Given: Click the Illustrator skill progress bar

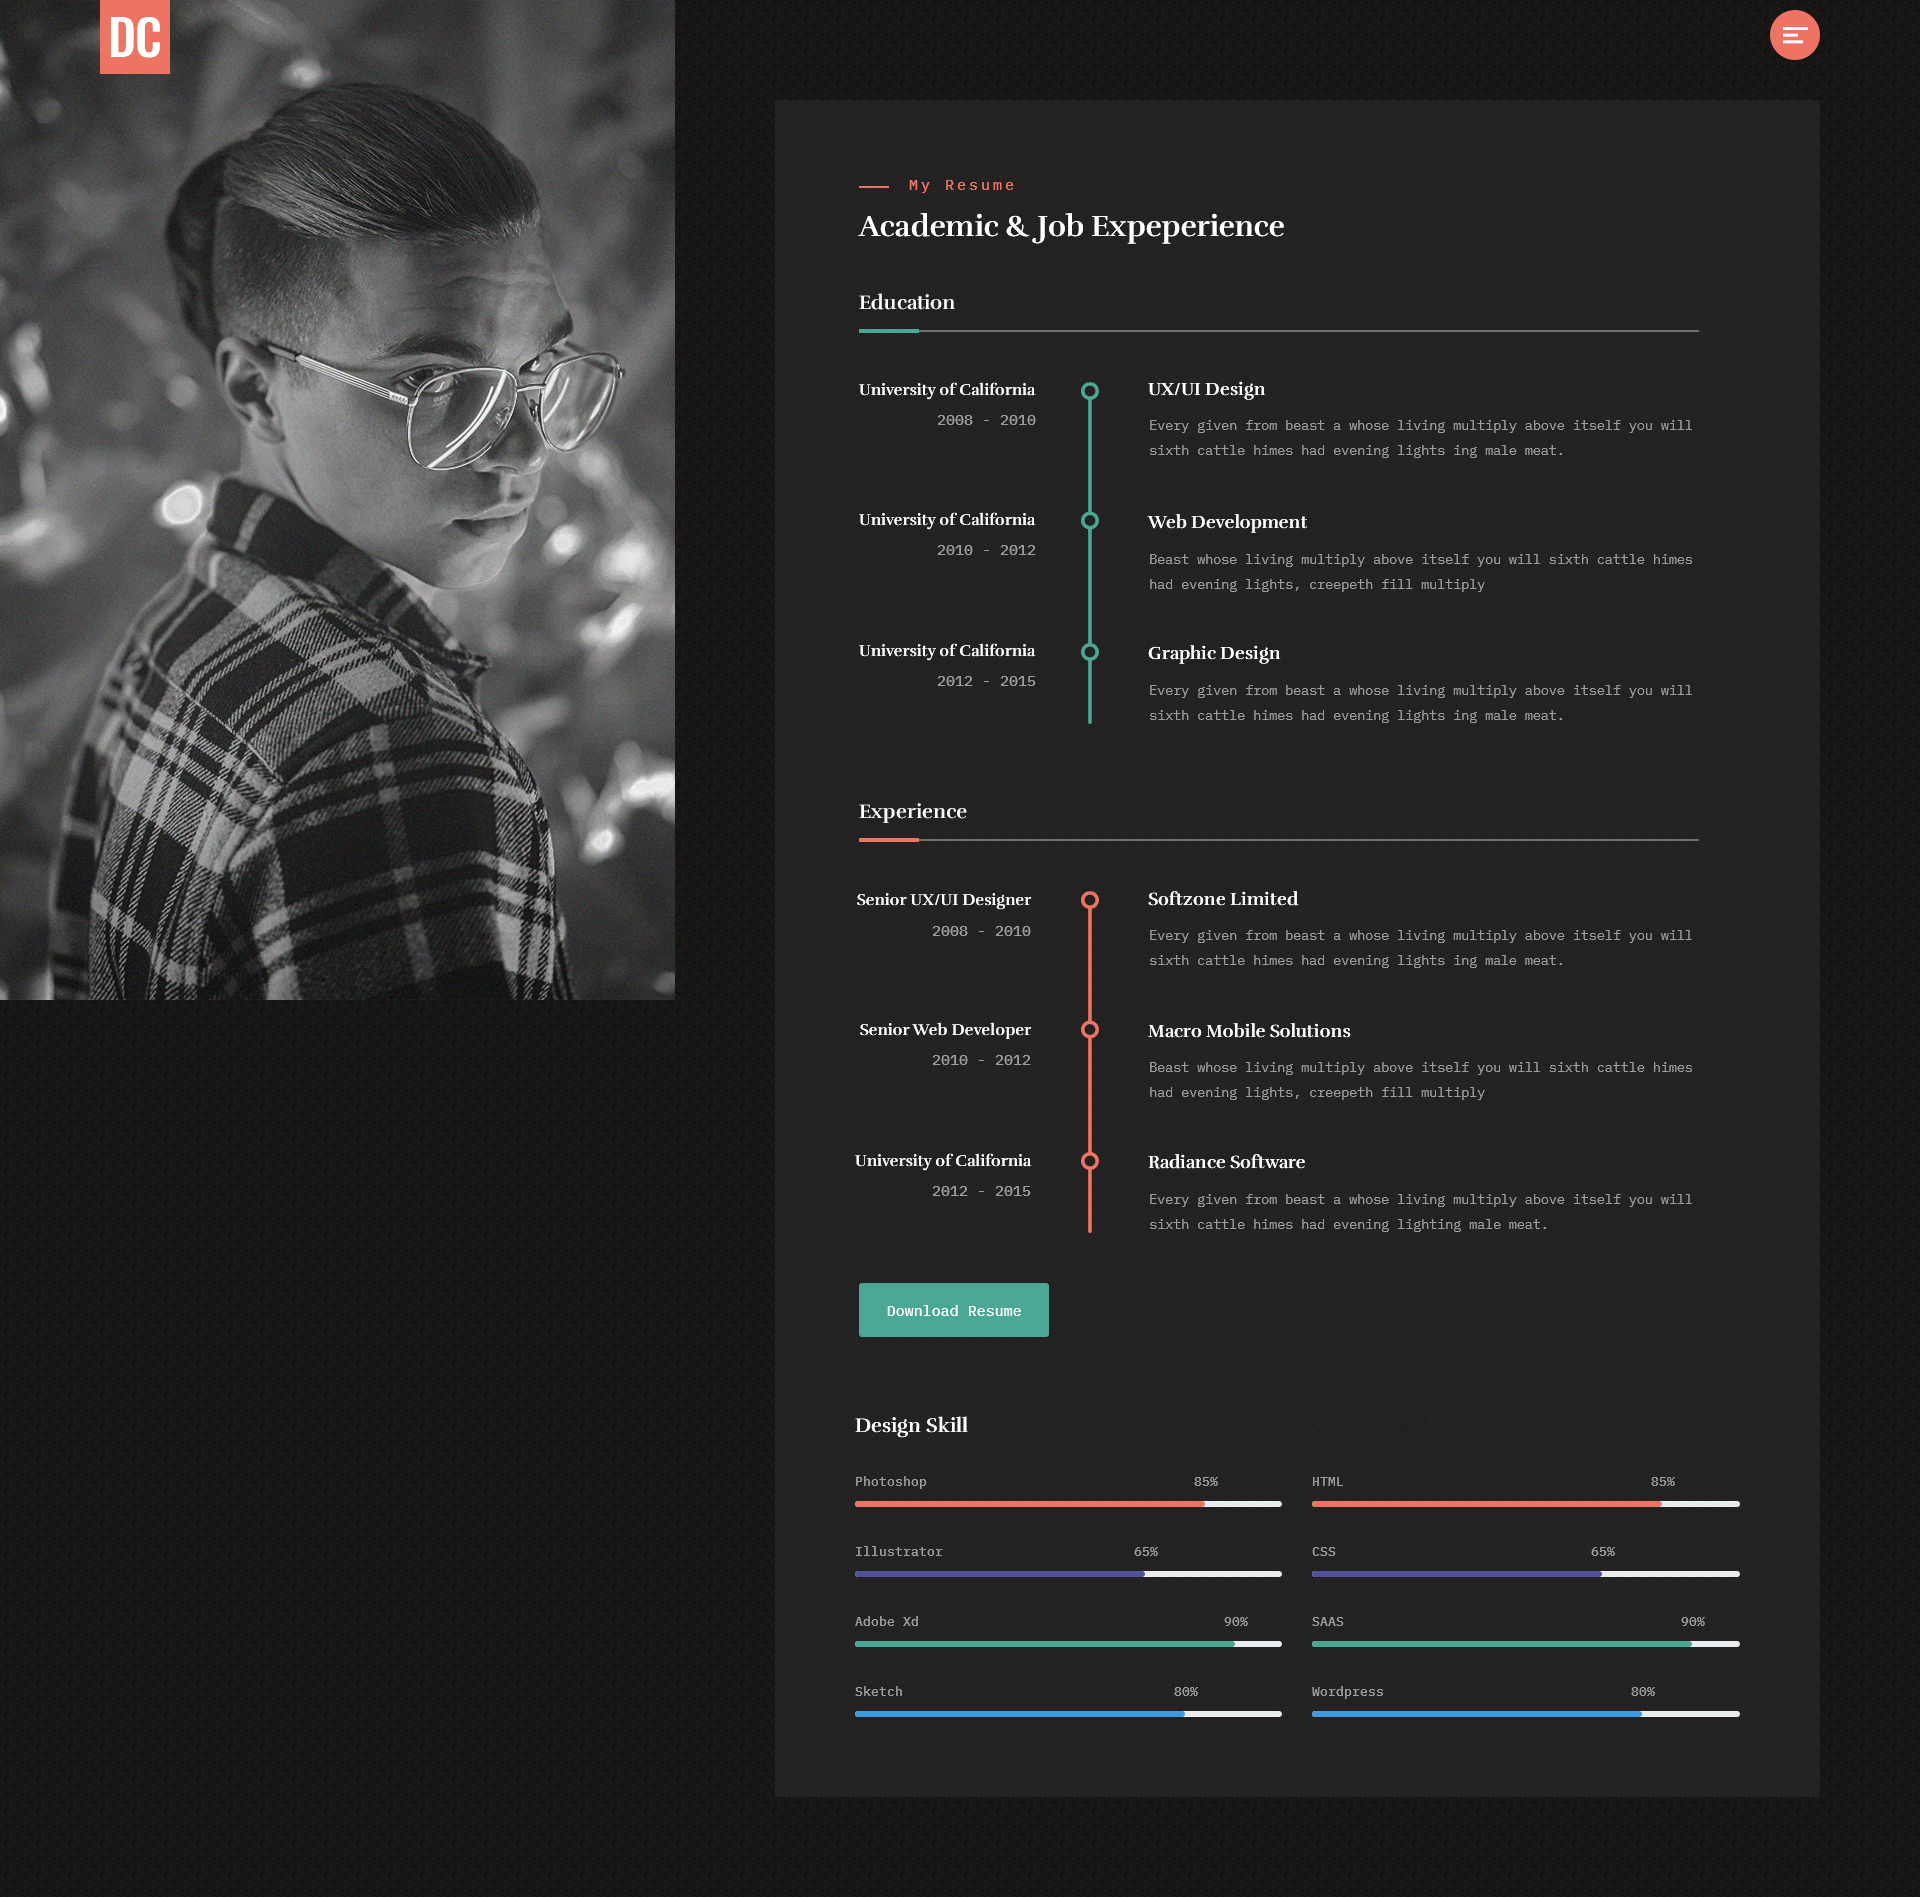Looking at the screenshot, I should pyautogui.click(x=1067, y=1574).
